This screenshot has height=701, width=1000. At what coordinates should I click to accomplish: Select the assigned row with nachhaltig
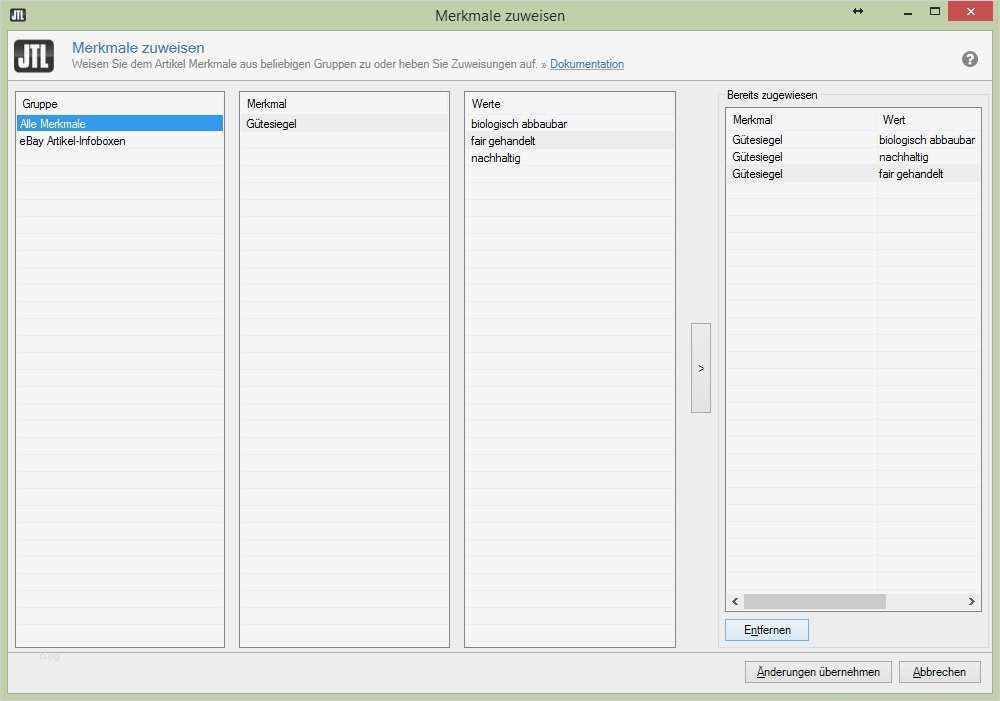coord(850,157)
